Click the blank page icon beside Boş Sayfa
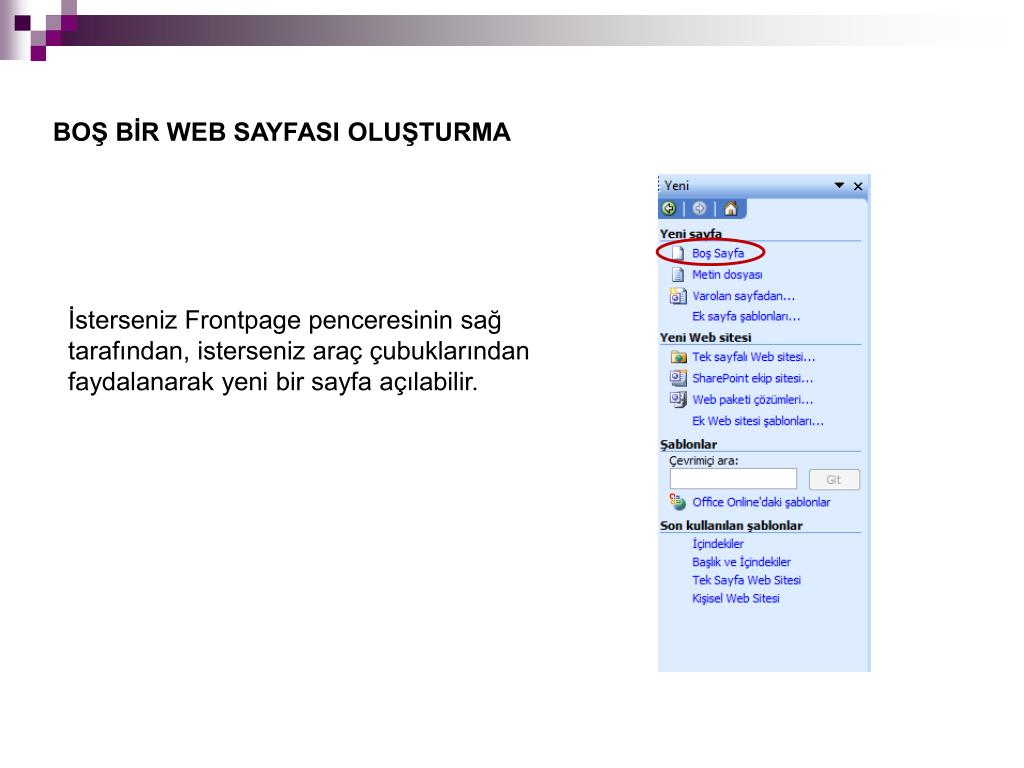 click(678, 253)
